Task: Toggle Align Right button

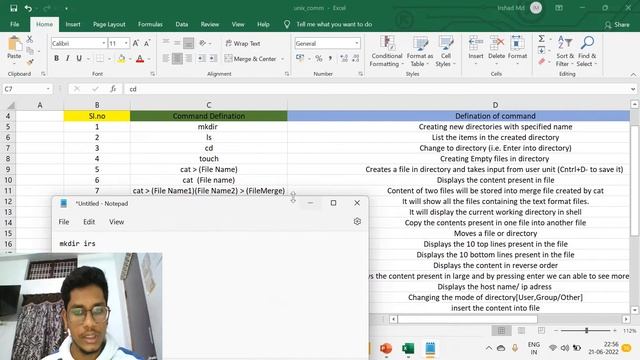Action: [x=189, y=59]
